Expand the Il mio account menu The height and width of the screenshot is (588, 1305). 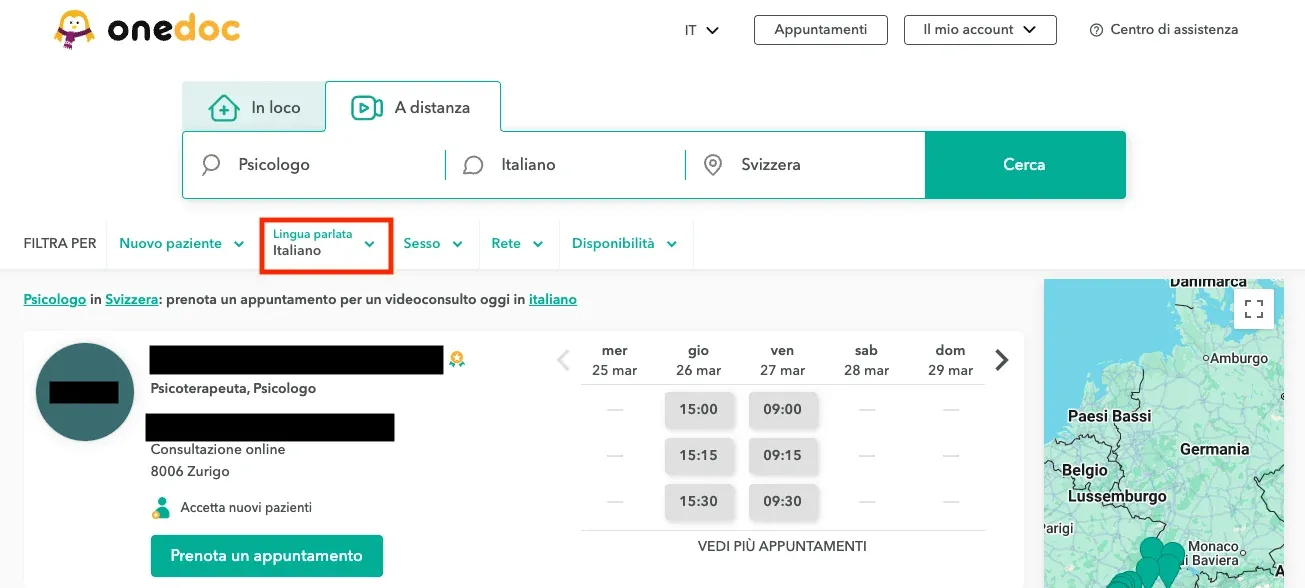point(980,30)
